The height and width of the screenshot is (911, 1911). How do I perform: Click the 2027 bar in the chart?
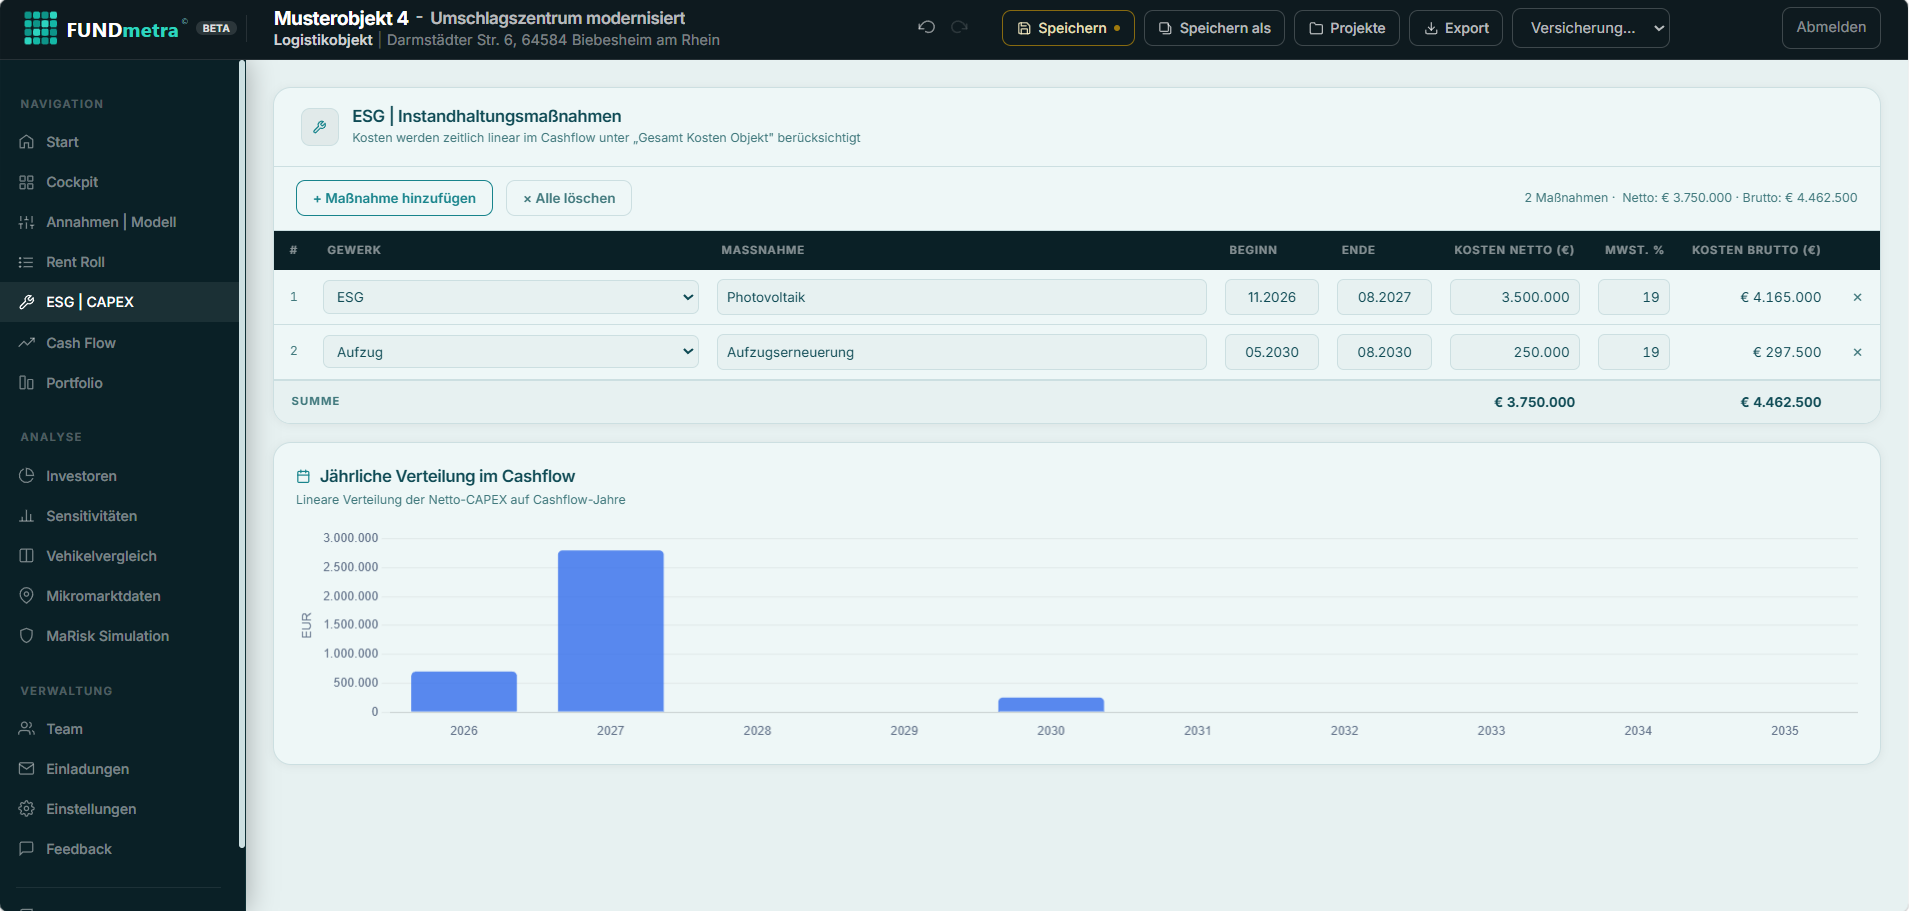pos(611,631)
